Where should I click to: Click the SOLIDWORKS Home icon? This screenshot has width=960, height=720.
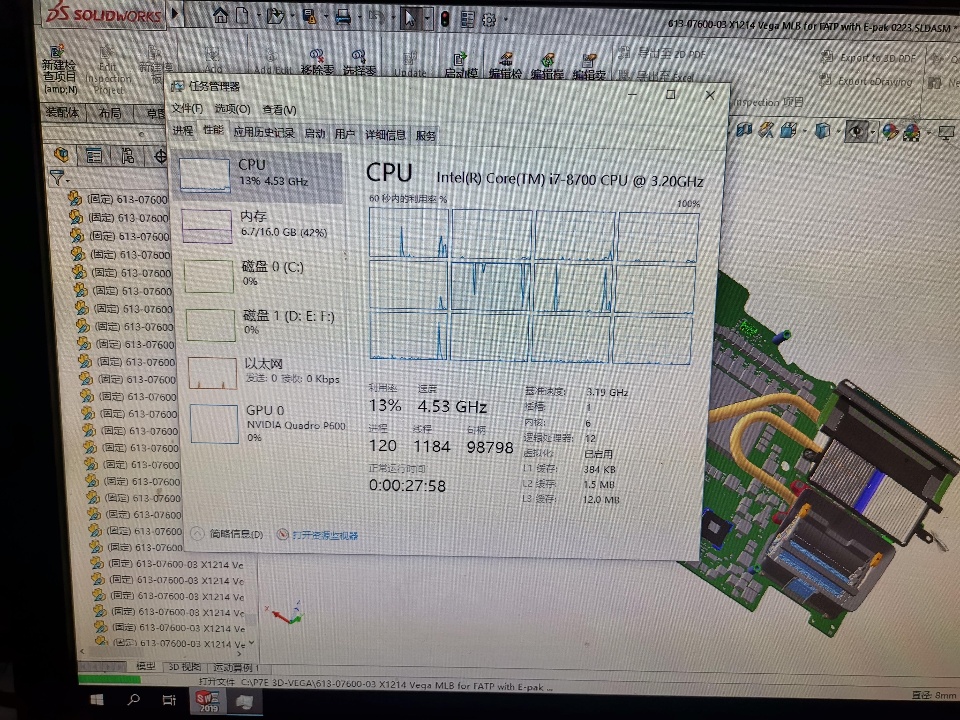click(x=220, y=16)
